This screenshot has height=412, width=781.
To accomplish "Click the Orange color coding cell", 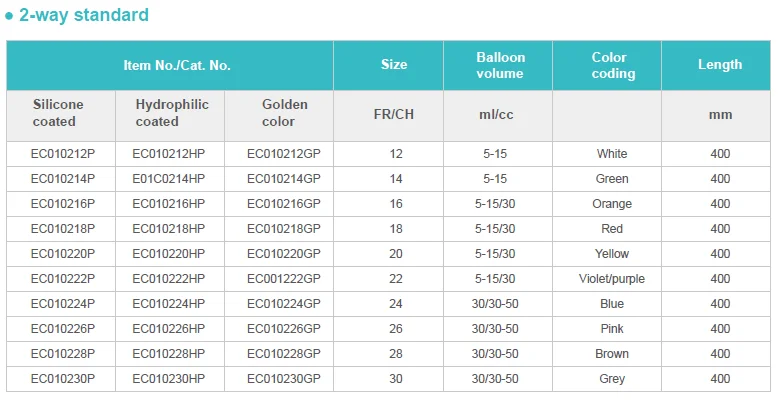I will coord(612,204).
